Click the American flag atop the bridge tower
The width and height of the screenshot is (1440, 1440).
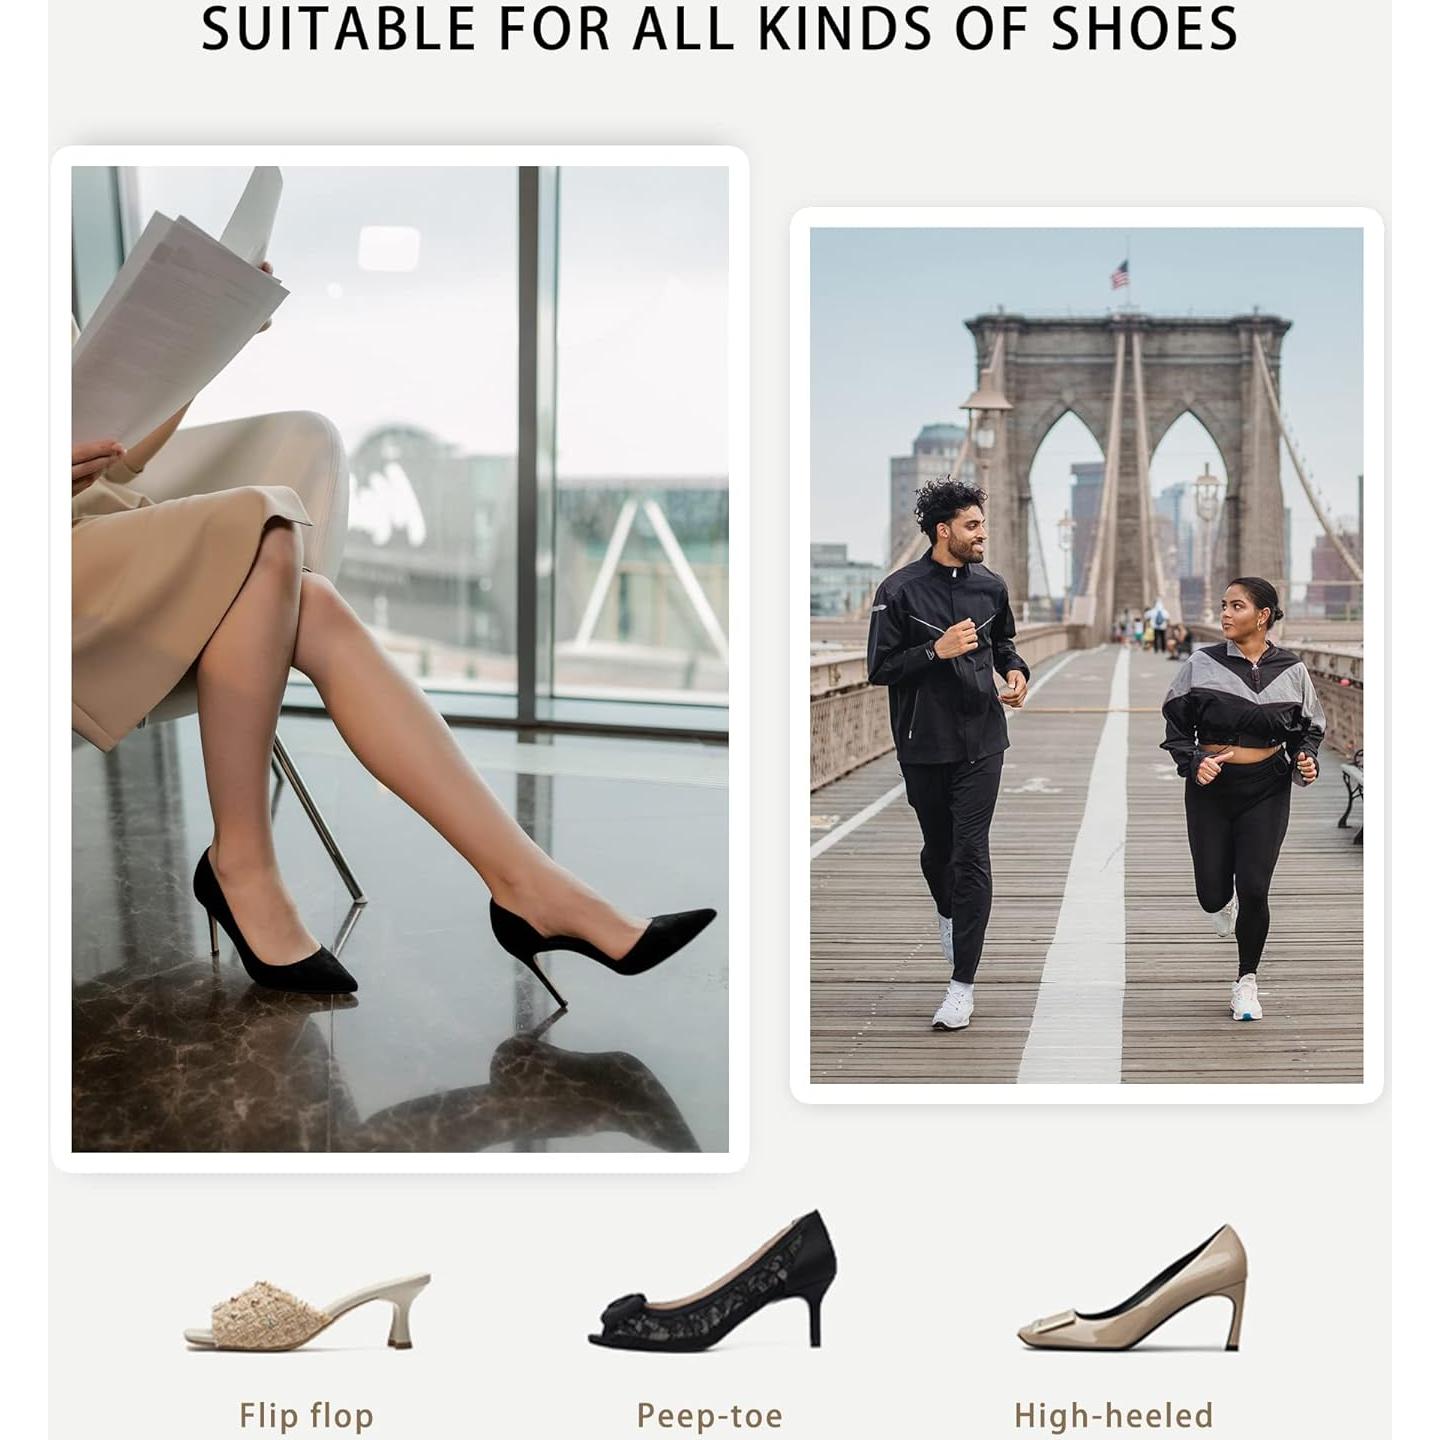(x=1120, y=274)
